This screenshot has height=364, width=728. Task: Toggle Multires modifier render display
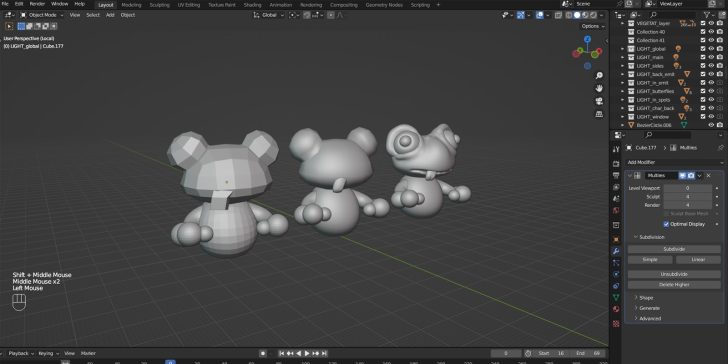click(x=691, y=176)
